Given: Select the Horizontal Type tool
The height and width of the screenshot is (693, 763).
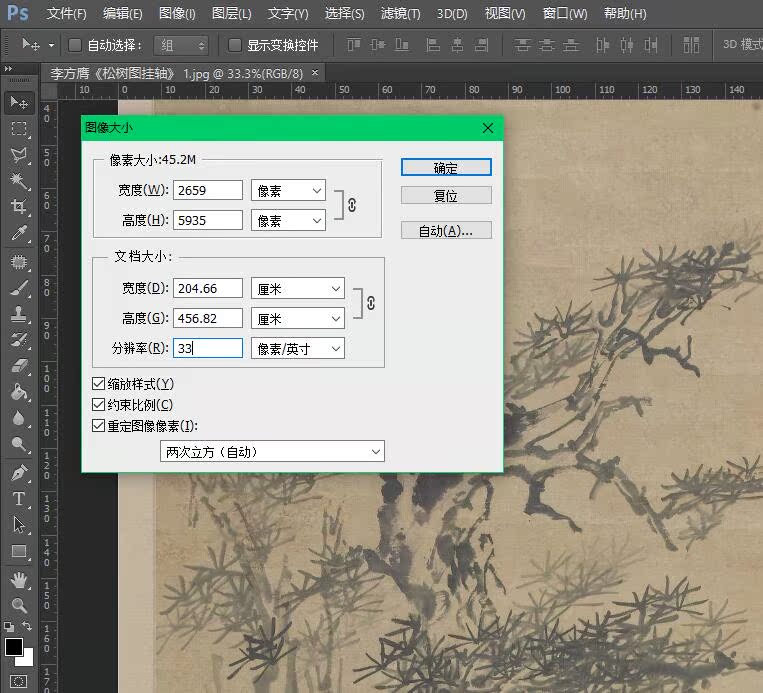Looking at the screenshot, I should (19, 498).
